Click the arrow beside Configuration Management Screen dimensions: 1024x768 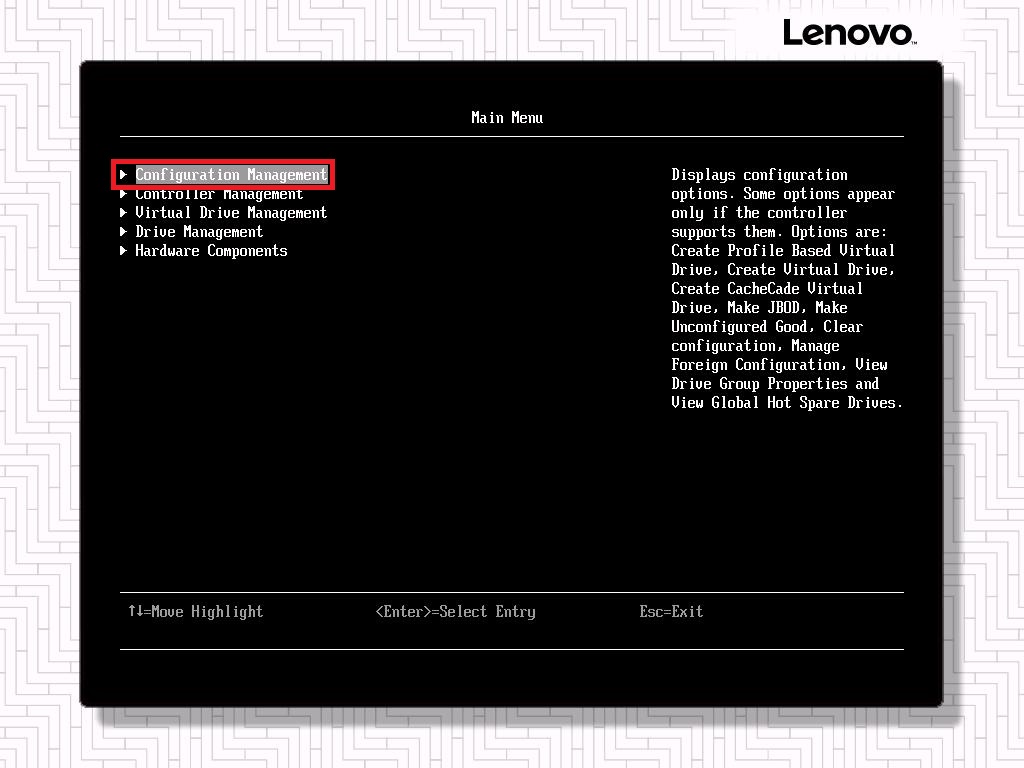pyautogui.click(x=124, y=175)
